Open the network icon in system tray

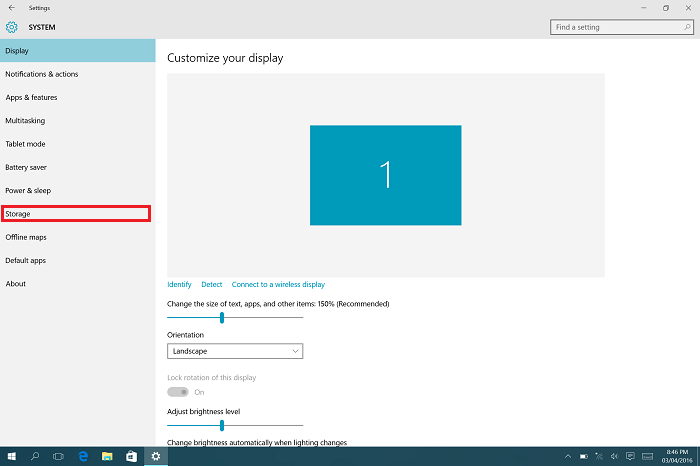point(599,456)
